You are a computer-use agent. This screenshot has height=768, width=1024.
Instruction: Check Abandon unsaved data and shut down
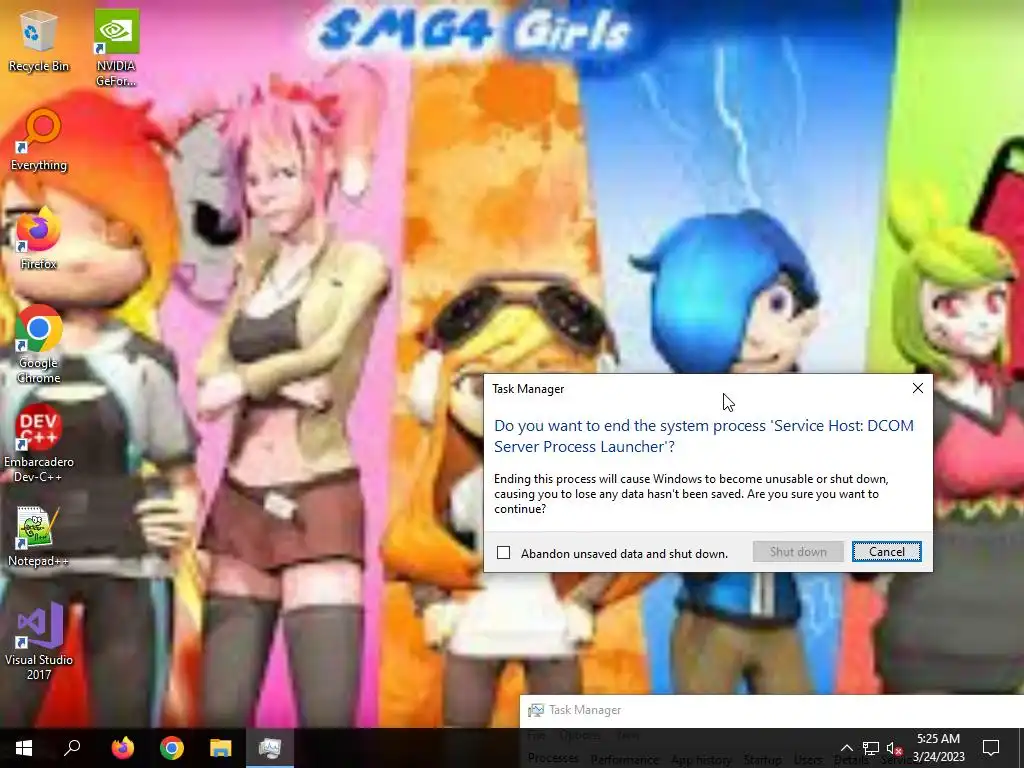[x=504, y=552]
